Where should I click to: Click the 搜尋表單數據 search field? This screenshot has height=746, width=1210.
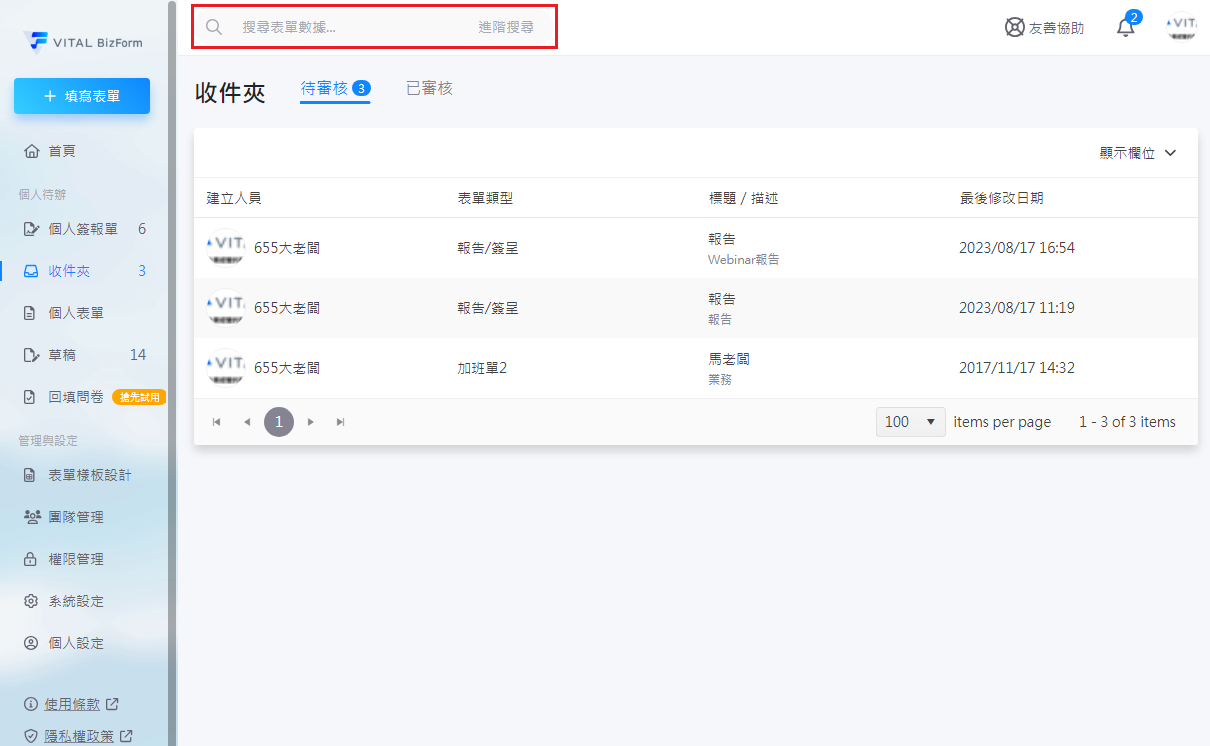(350, 27)
